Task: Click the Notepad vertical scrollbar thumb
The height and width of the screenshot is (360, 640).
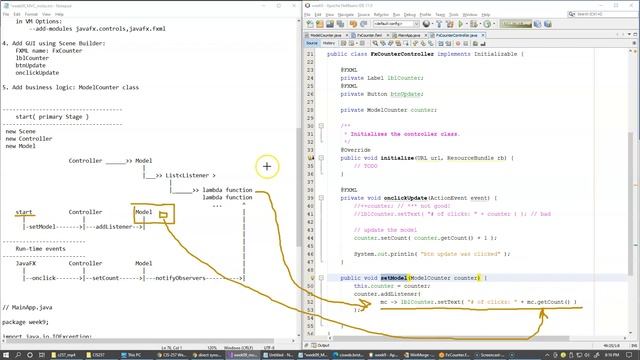Action: [298, 187]
